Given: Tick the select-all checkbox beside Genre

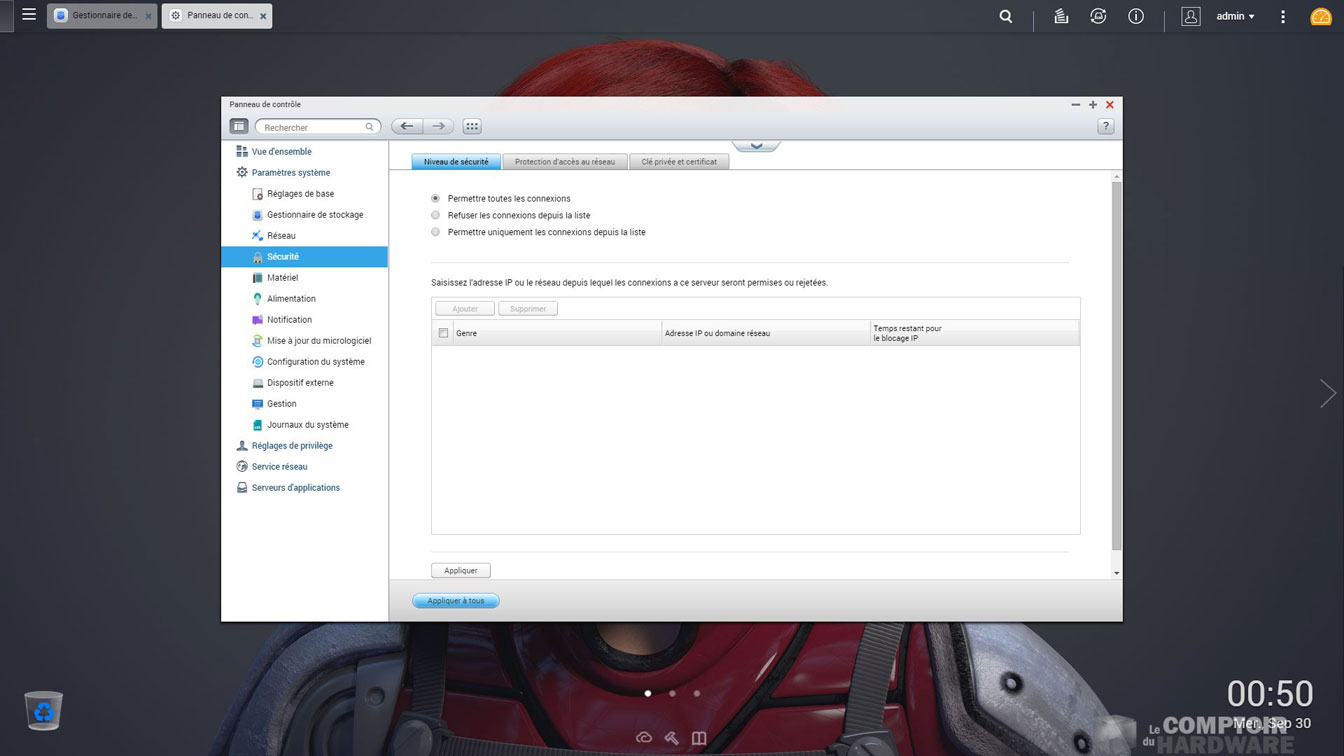Looking at the screenshot, I should pos(443,333).
